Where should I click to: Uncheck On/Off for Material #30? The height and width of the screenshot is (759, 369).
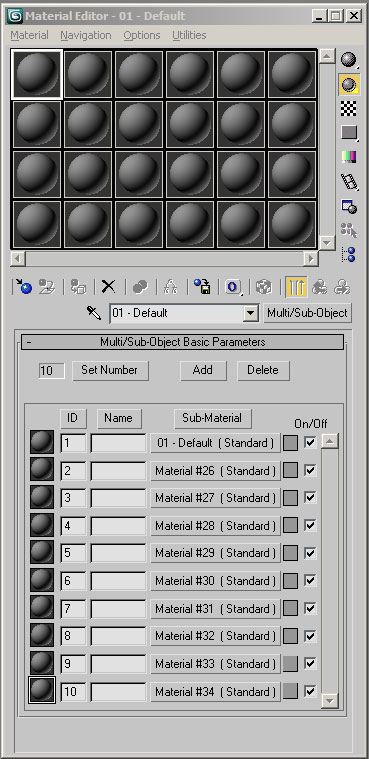pyautogui.click(x=310, y=580)
